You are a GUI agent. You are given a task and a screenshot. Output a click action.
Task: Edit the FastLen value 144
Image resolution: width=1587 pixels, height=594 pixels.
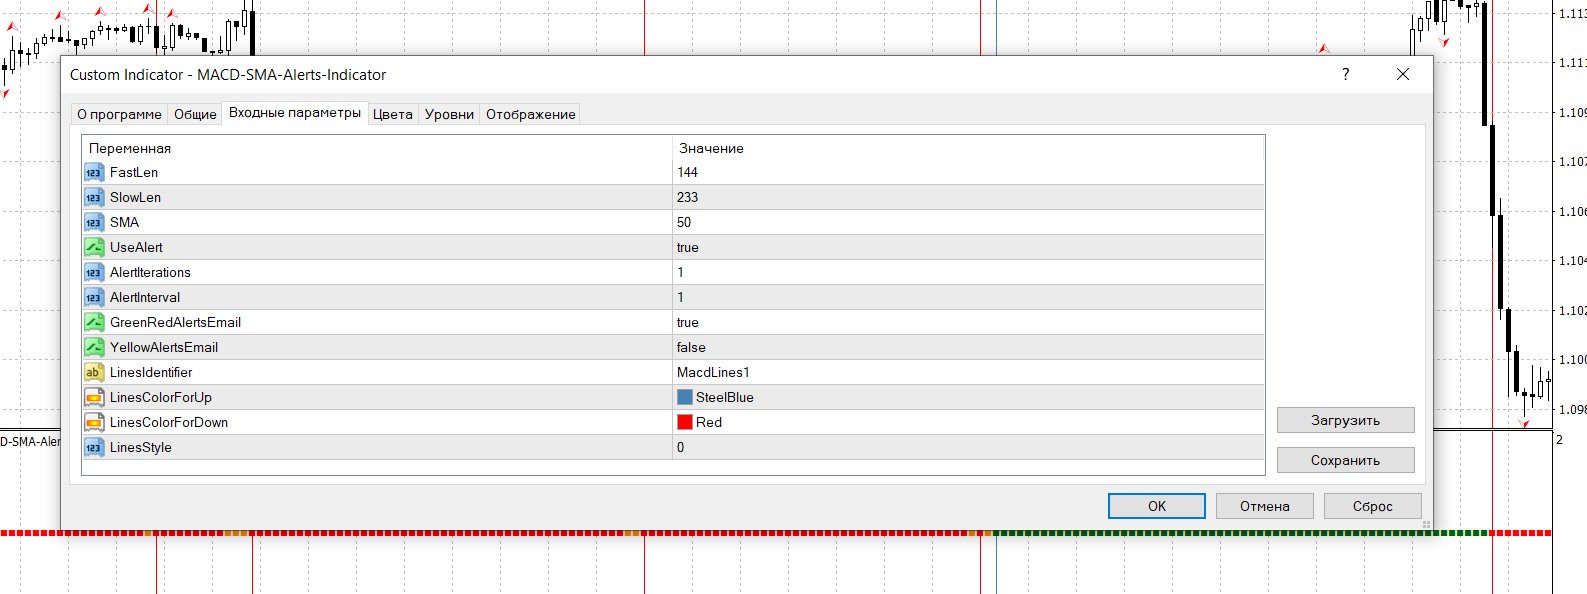[968, 172]
